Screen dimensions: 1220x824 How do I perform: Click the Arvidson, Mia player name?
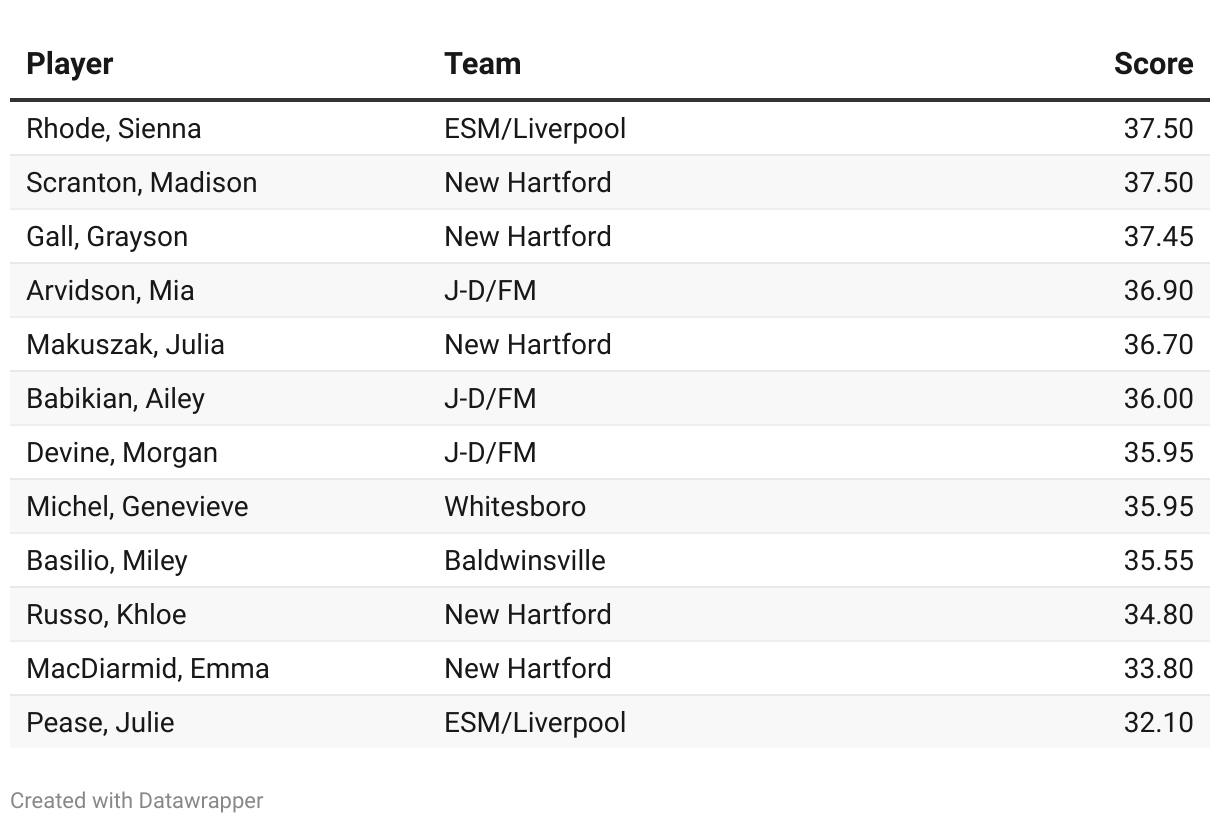click(x=110, y=291)
